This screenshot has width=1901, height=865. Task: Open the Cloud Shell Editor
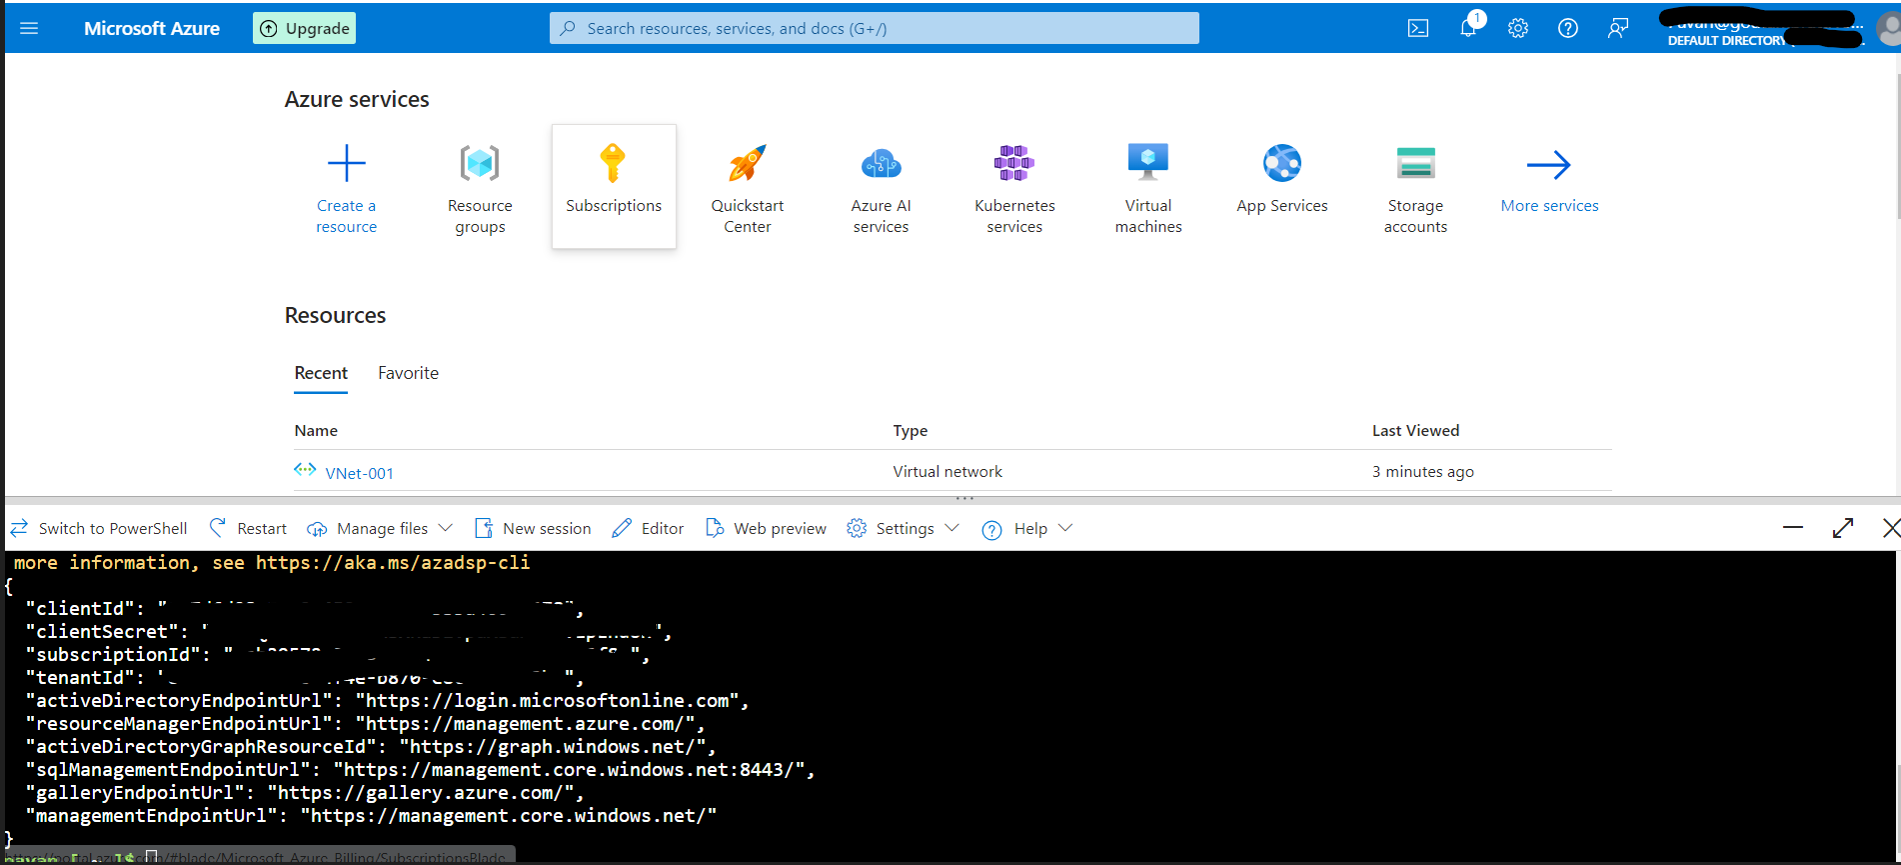648,528
